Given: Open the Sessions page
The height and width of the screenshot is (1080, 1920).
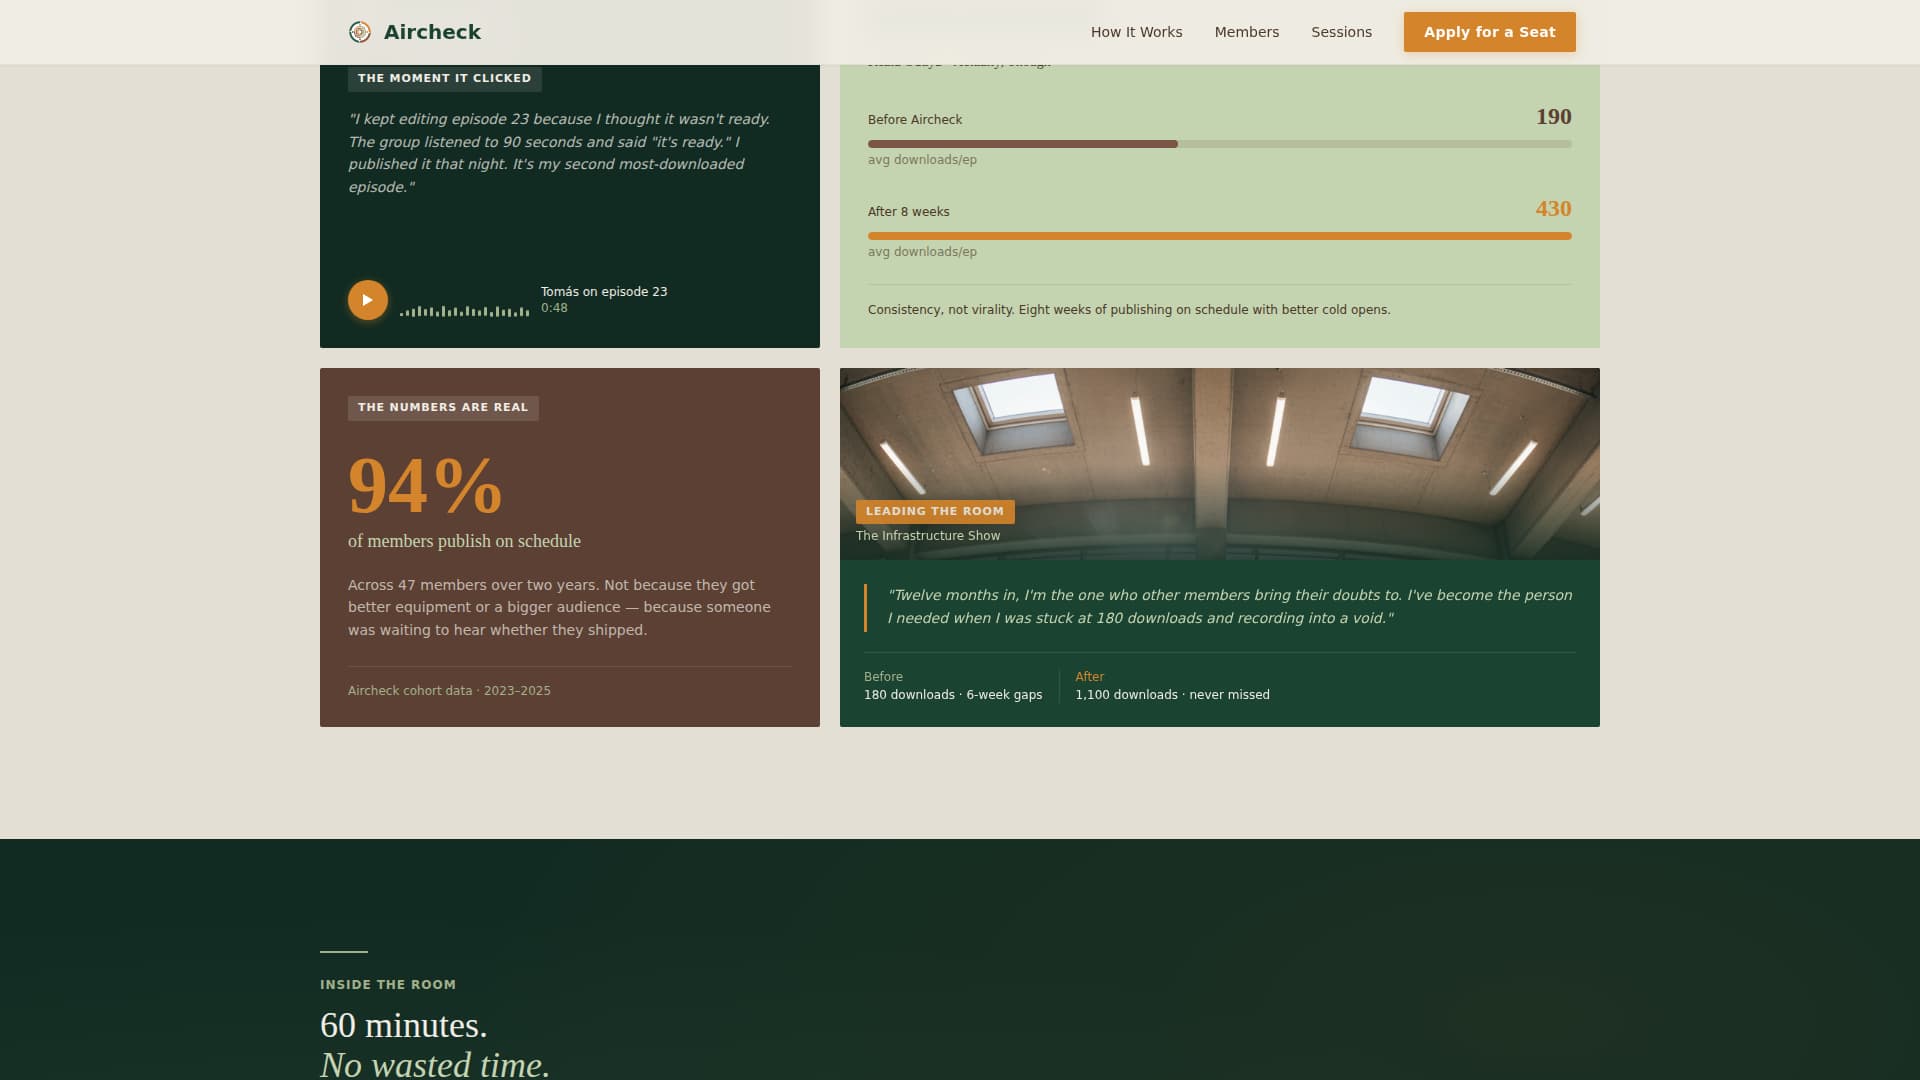Looking at the screenshot, I should pyautogui.click(x=1341, y=31).
